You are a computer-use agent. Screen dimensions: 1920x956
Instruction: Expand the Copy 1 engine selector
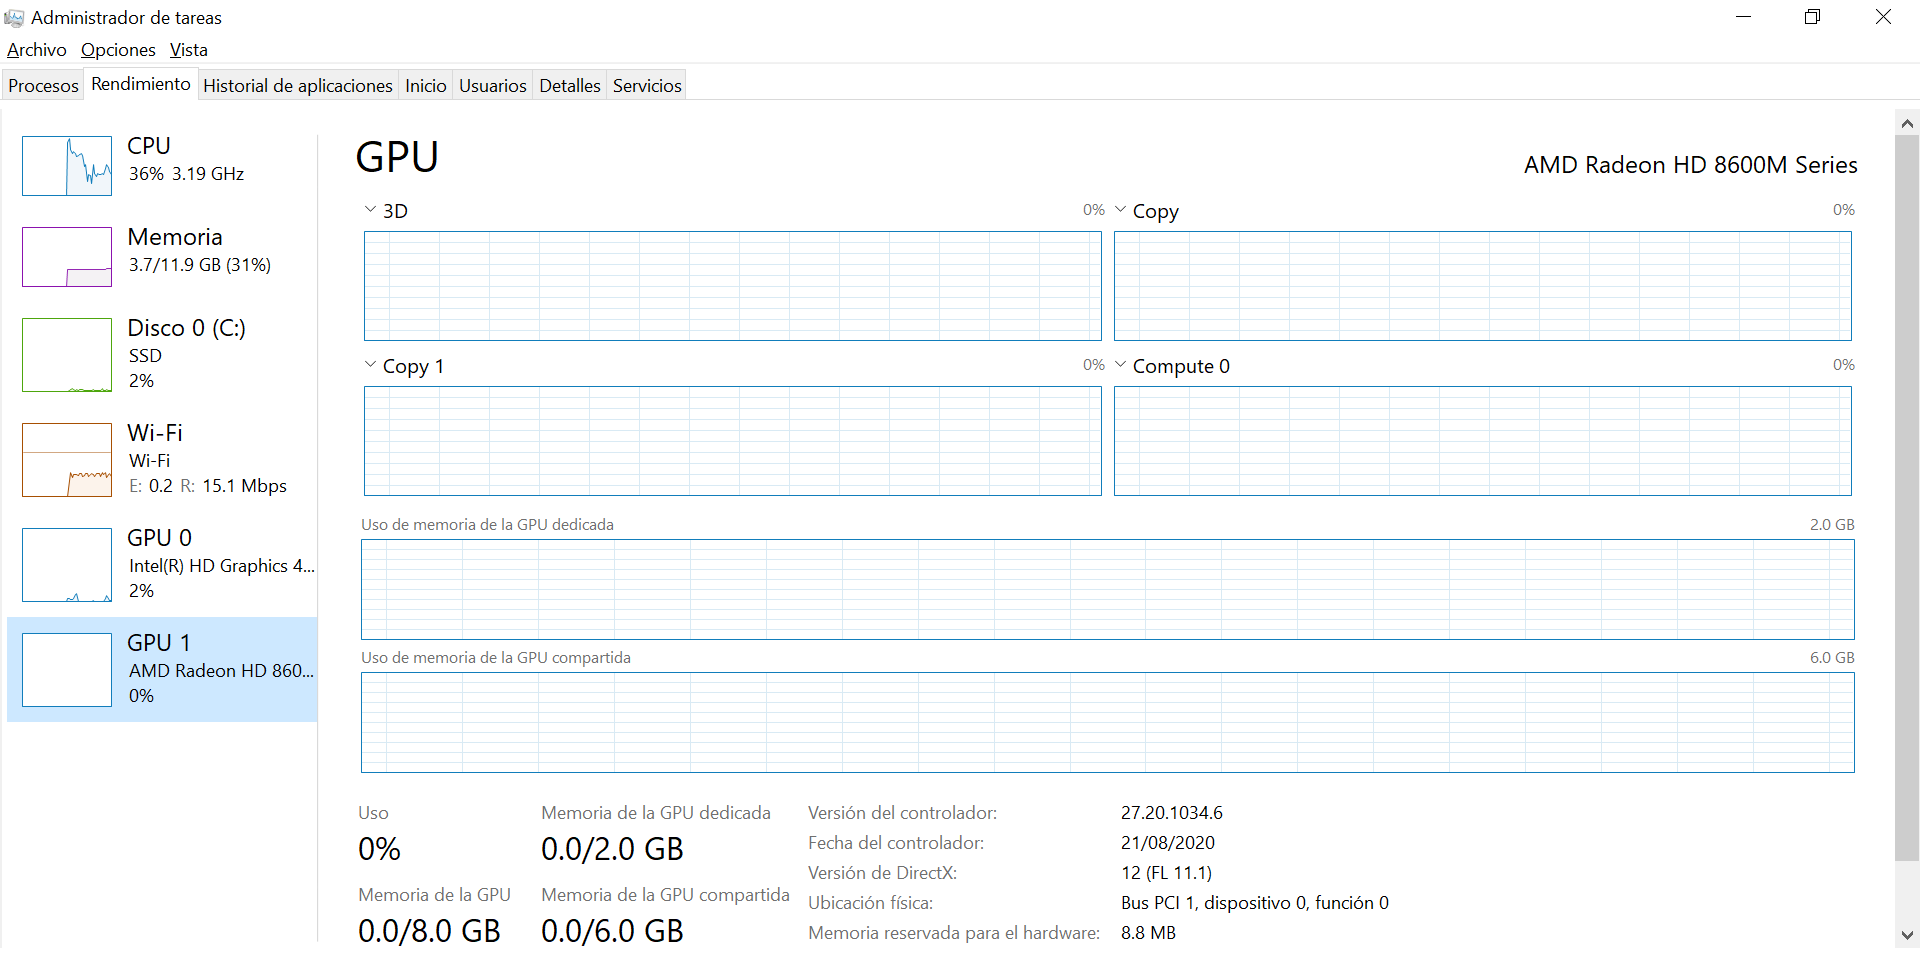point(371,365)
